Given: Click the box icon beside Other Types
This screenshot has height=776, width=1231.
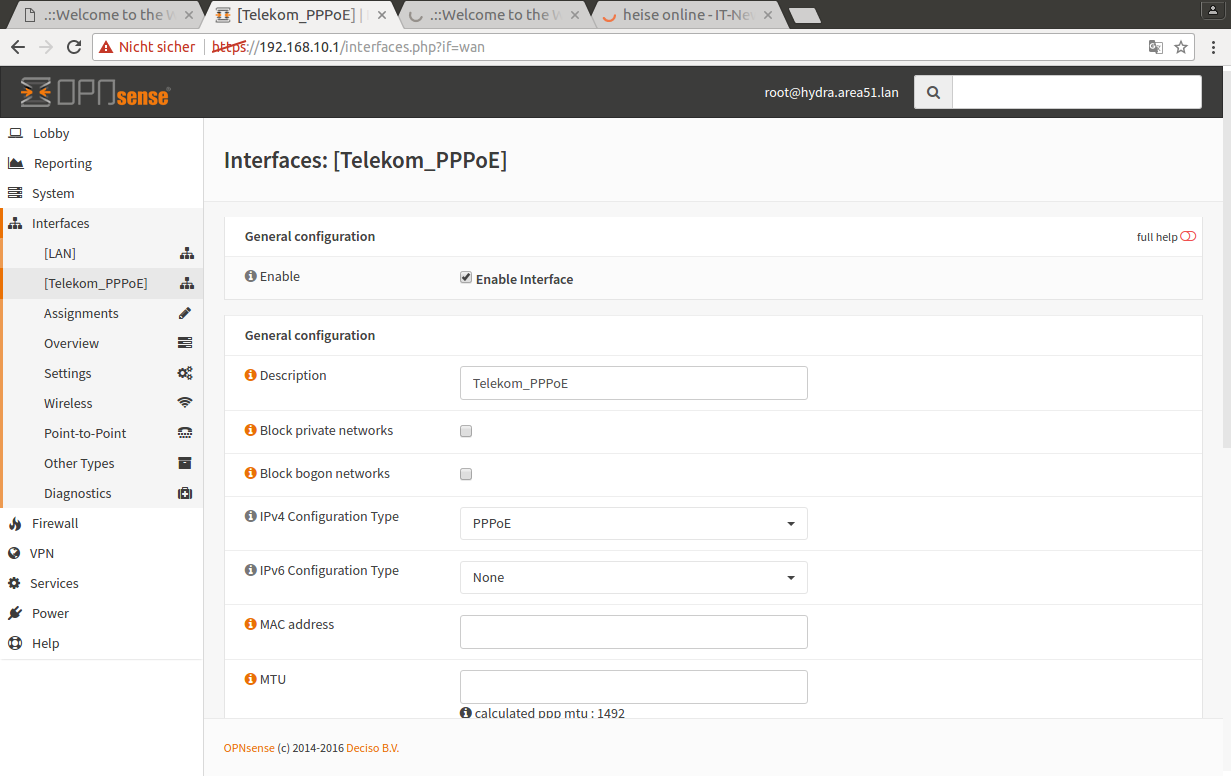Looking at the screenshot, I should (185, 463).
